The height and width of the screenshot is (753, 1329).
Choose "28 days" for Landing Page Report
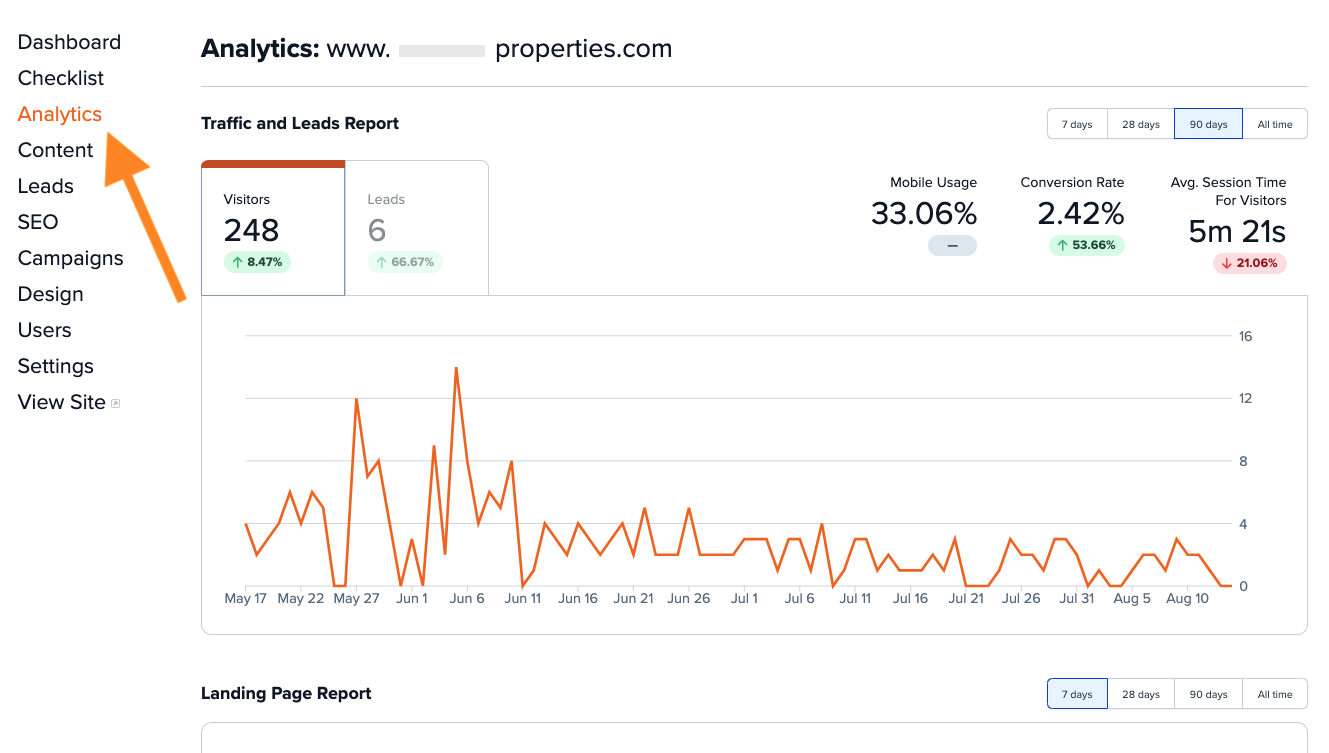tap(1141, 693)
